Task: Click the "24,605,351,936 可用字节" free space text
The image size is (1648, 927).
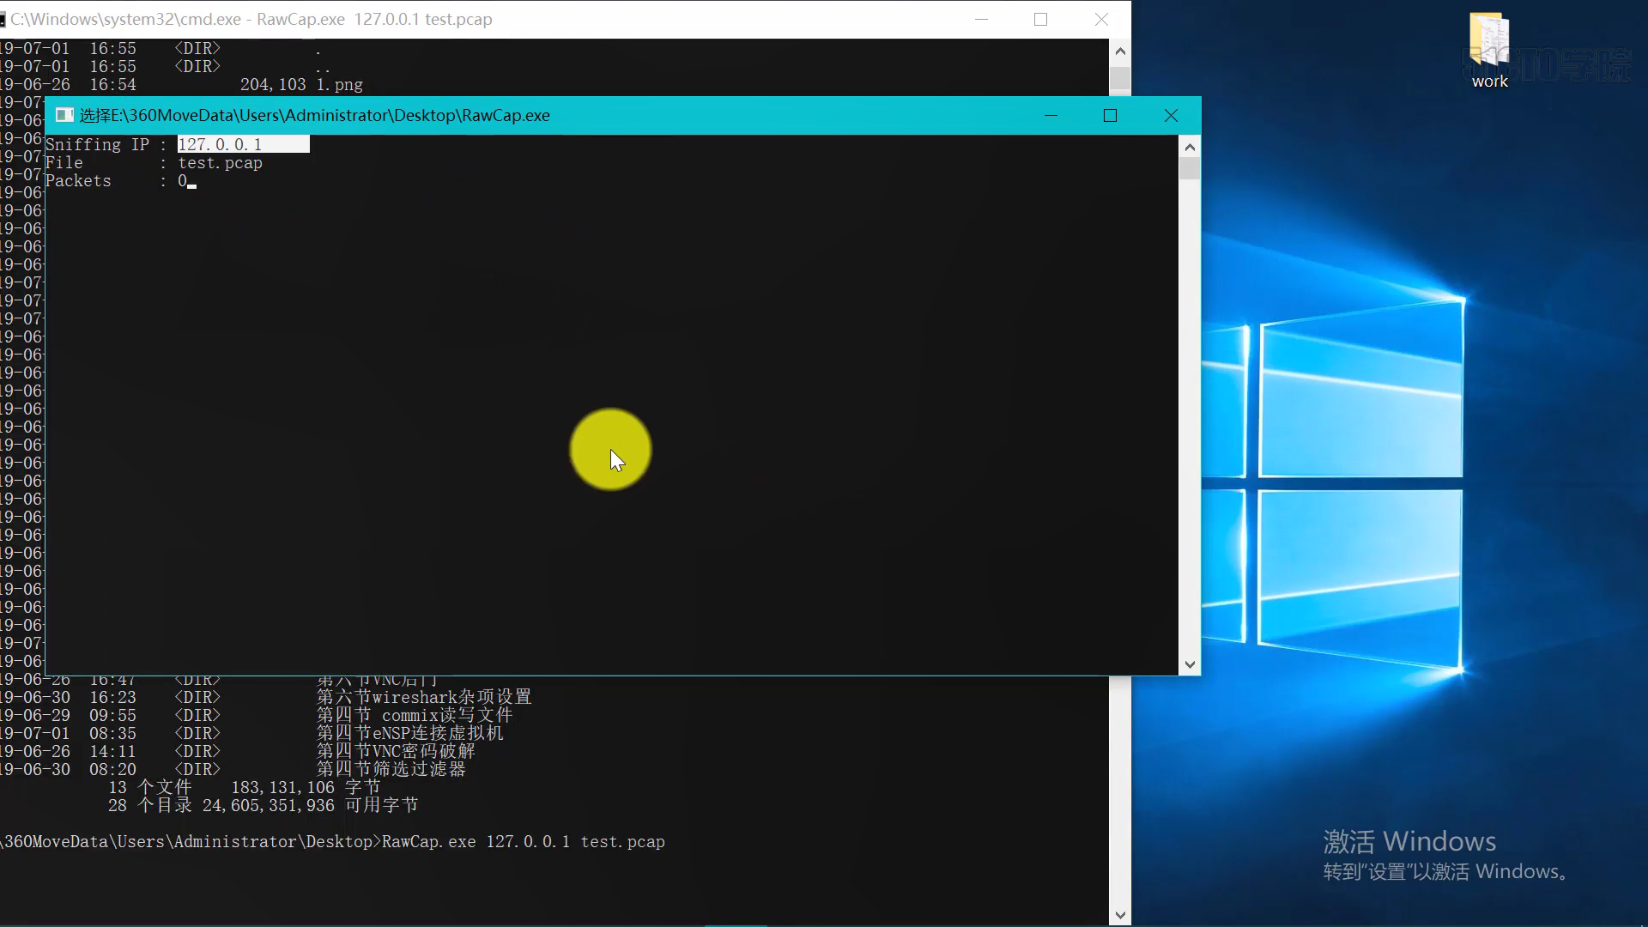Action: click(x=310, y=805)
